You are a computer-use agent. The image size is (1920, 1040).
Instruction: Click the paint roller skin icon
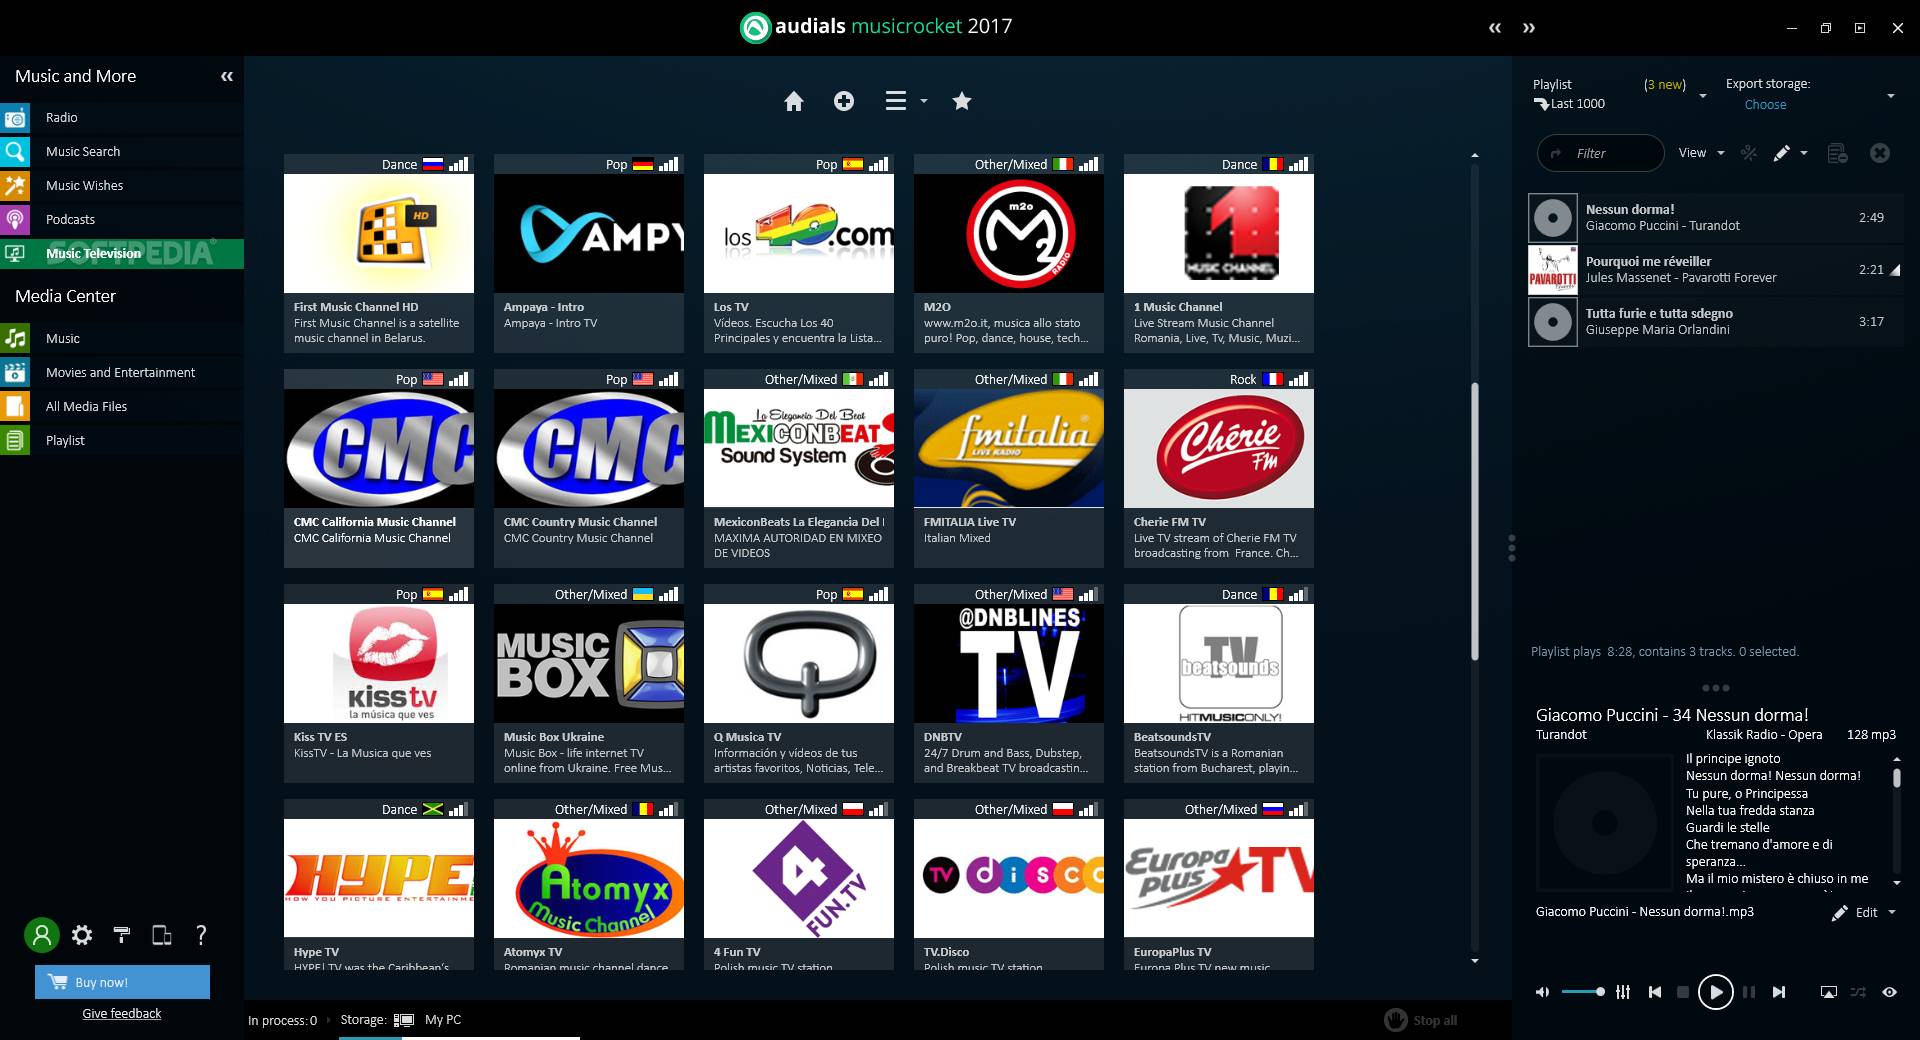coord(122,935)
